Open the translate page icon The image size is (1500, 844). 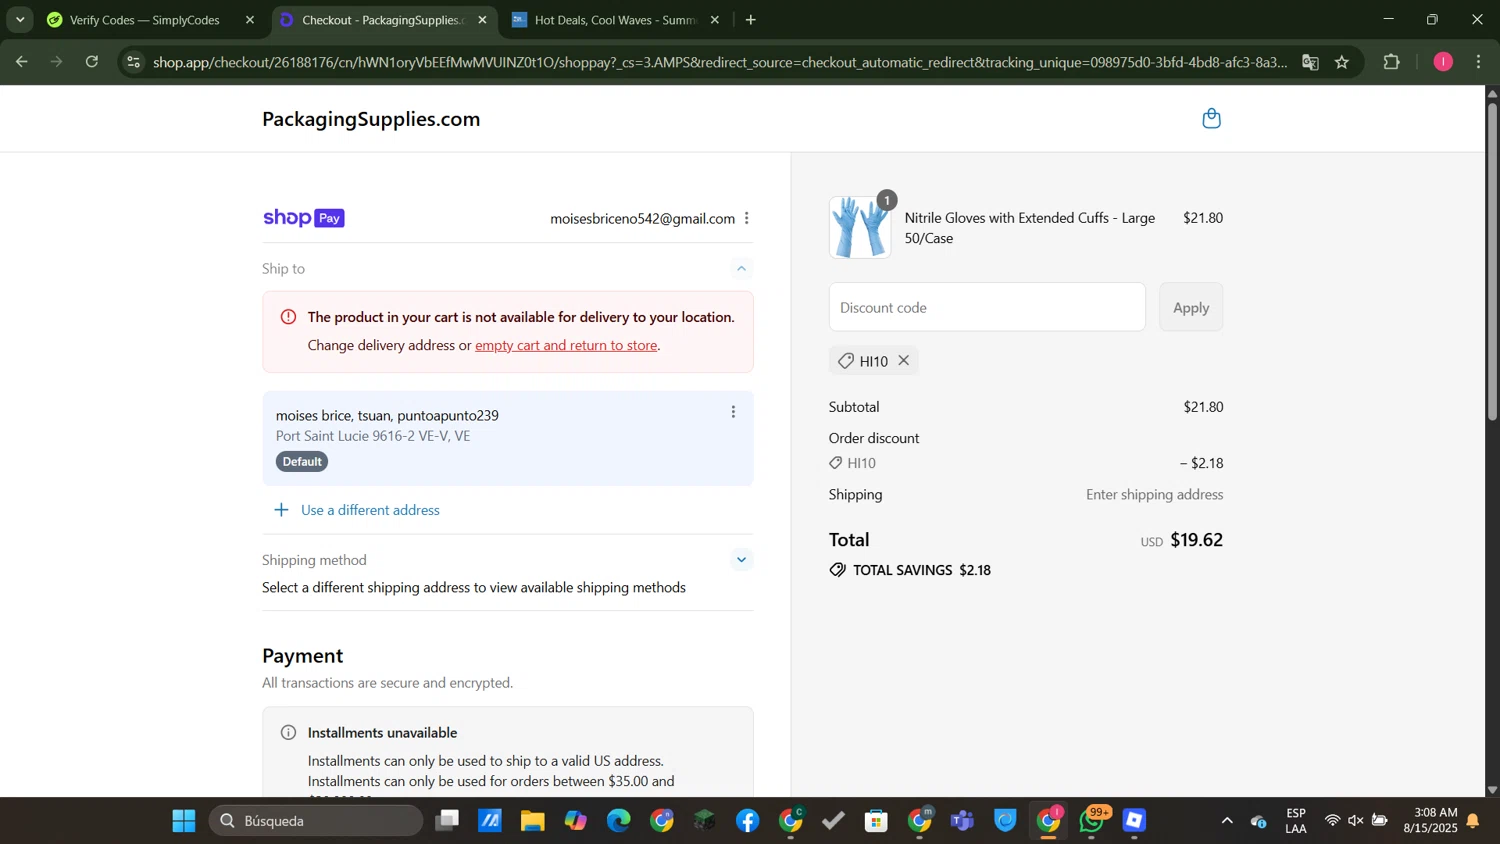[1310, 62]
